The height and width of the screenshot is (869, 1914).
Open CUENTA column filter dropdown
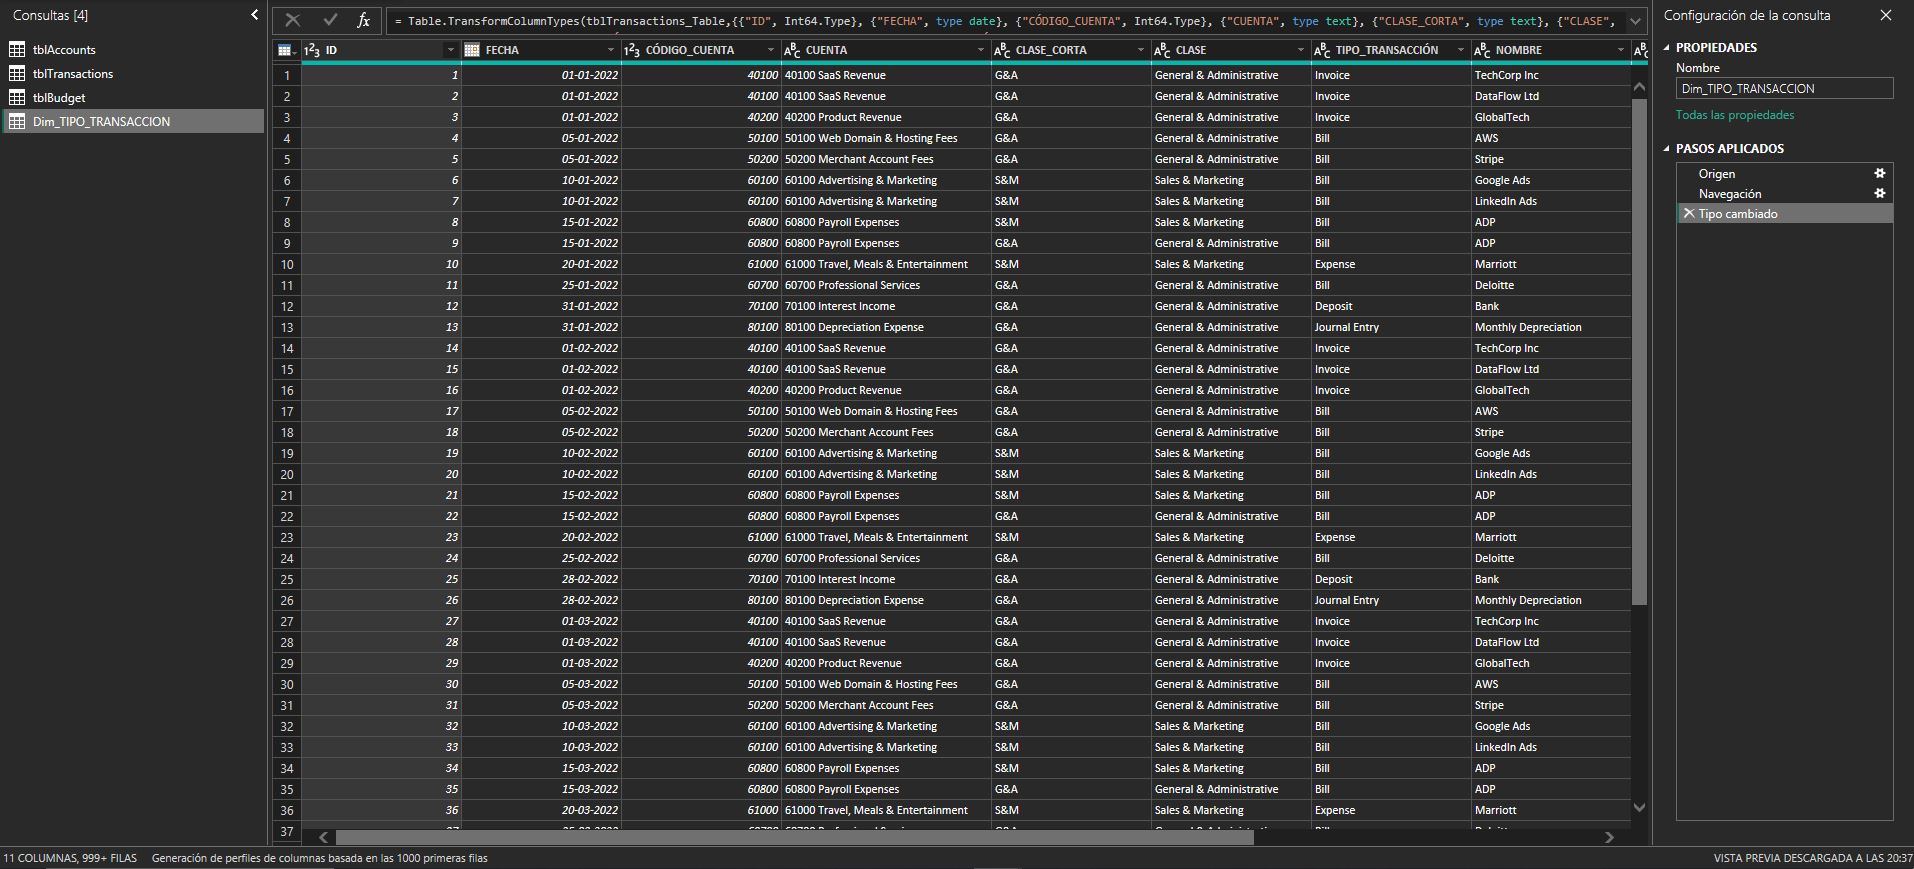(981, 50)
